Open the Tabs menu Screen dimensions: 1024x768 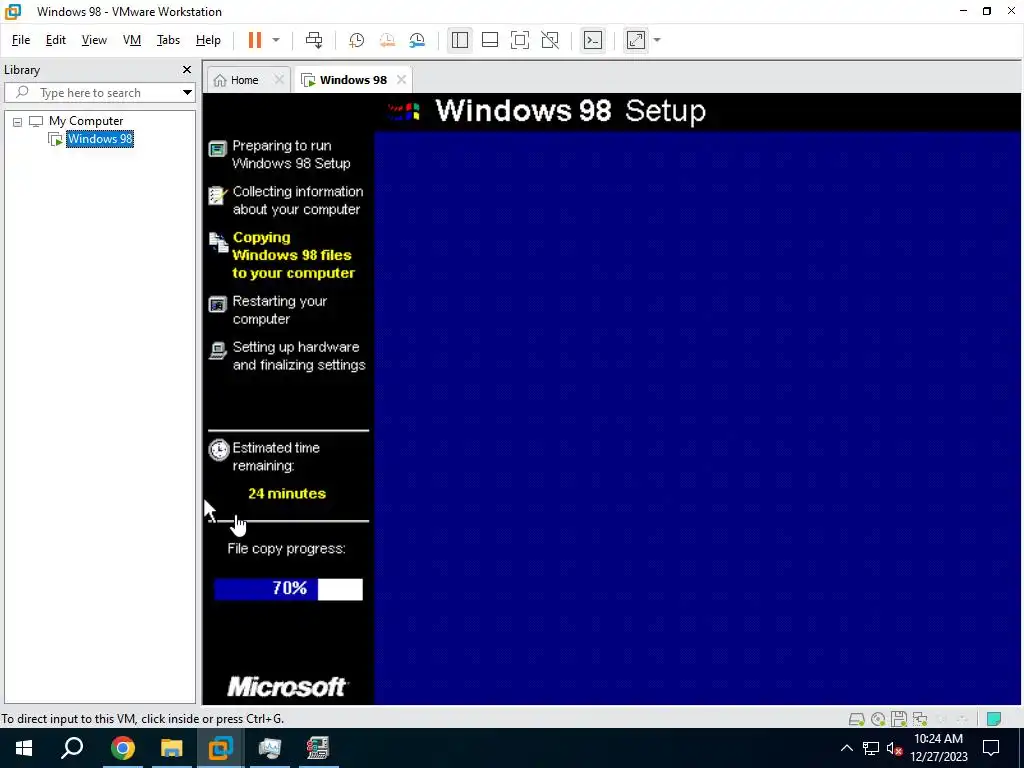tap(168, 40)
